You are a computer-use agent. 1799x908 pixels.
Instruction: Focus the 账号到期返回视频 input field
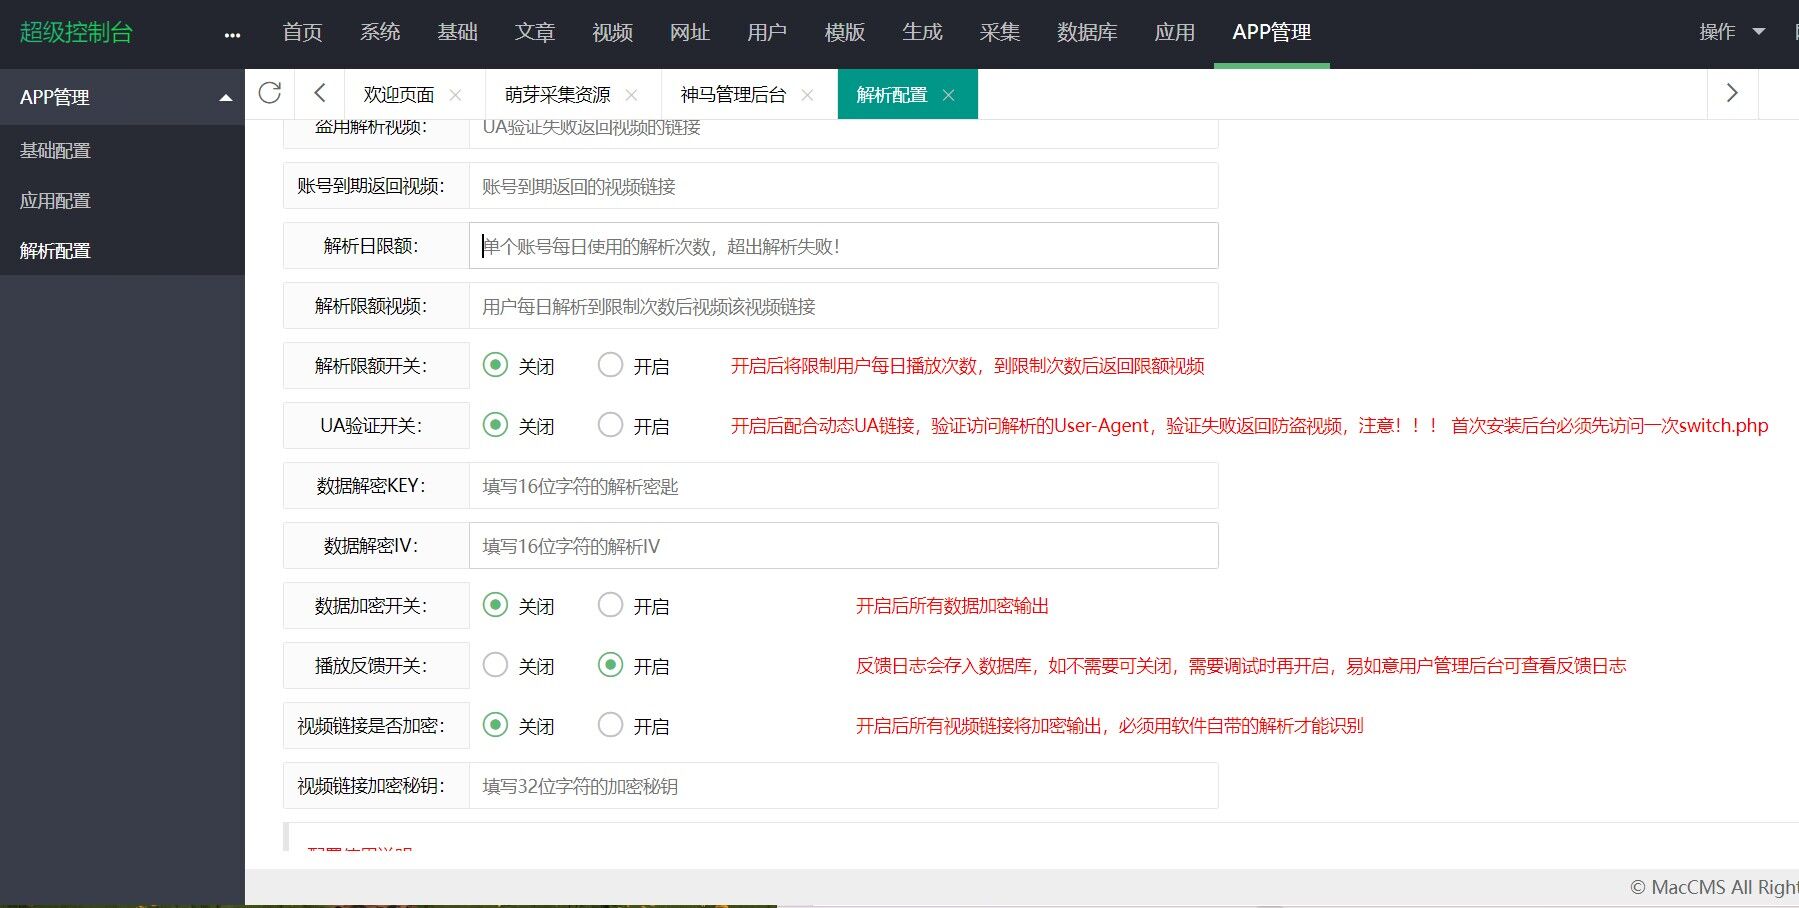point(843,186)
